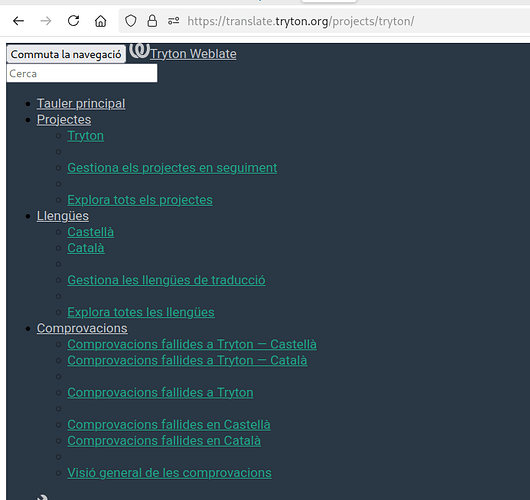Screen dimensions: 530x500
Task: Open the tracking protection shield icon
Action: point(131,21)
